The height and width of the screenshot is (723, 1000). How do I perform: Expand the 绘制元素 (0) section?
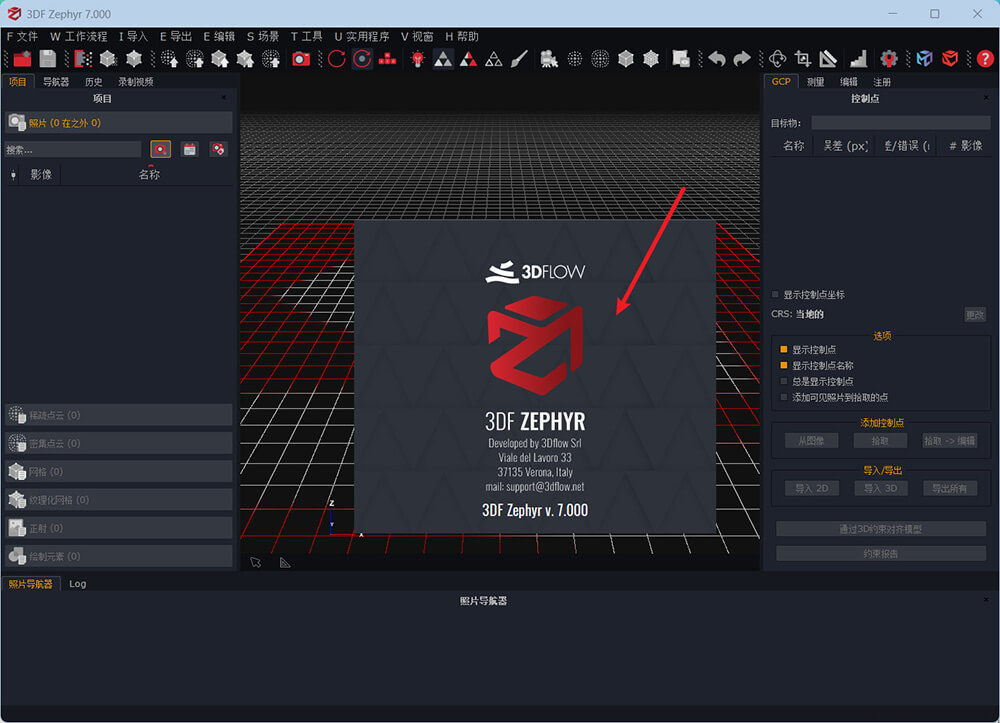coord(119,556)
